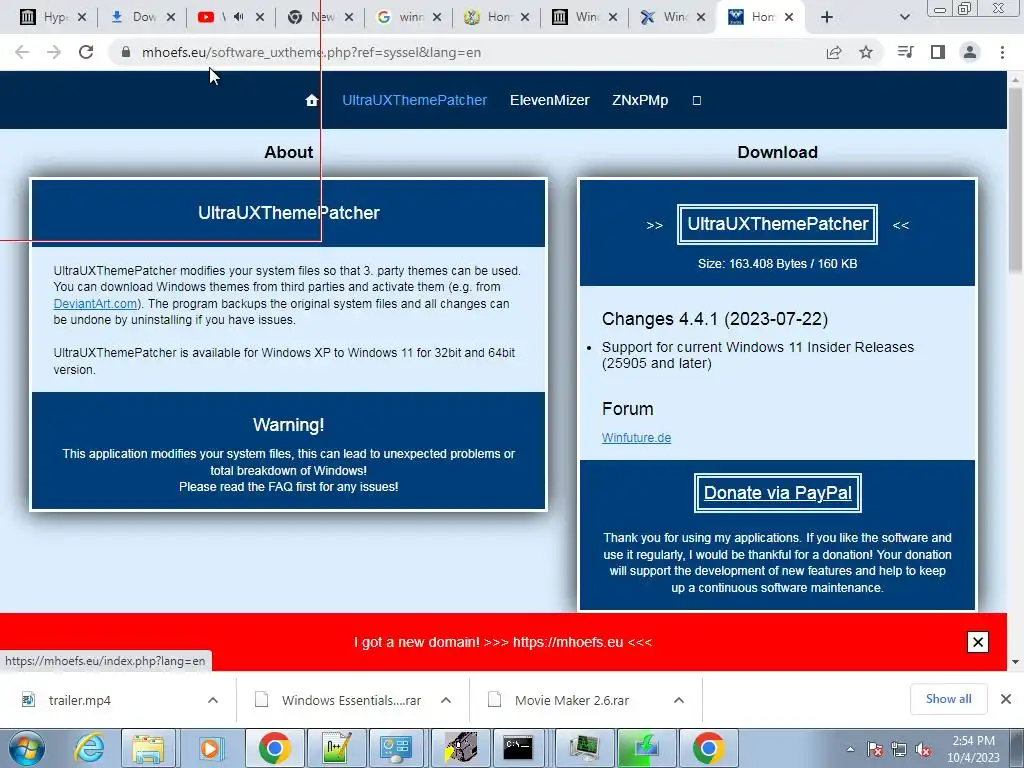Open the Winfuture.de forum link

636,438
